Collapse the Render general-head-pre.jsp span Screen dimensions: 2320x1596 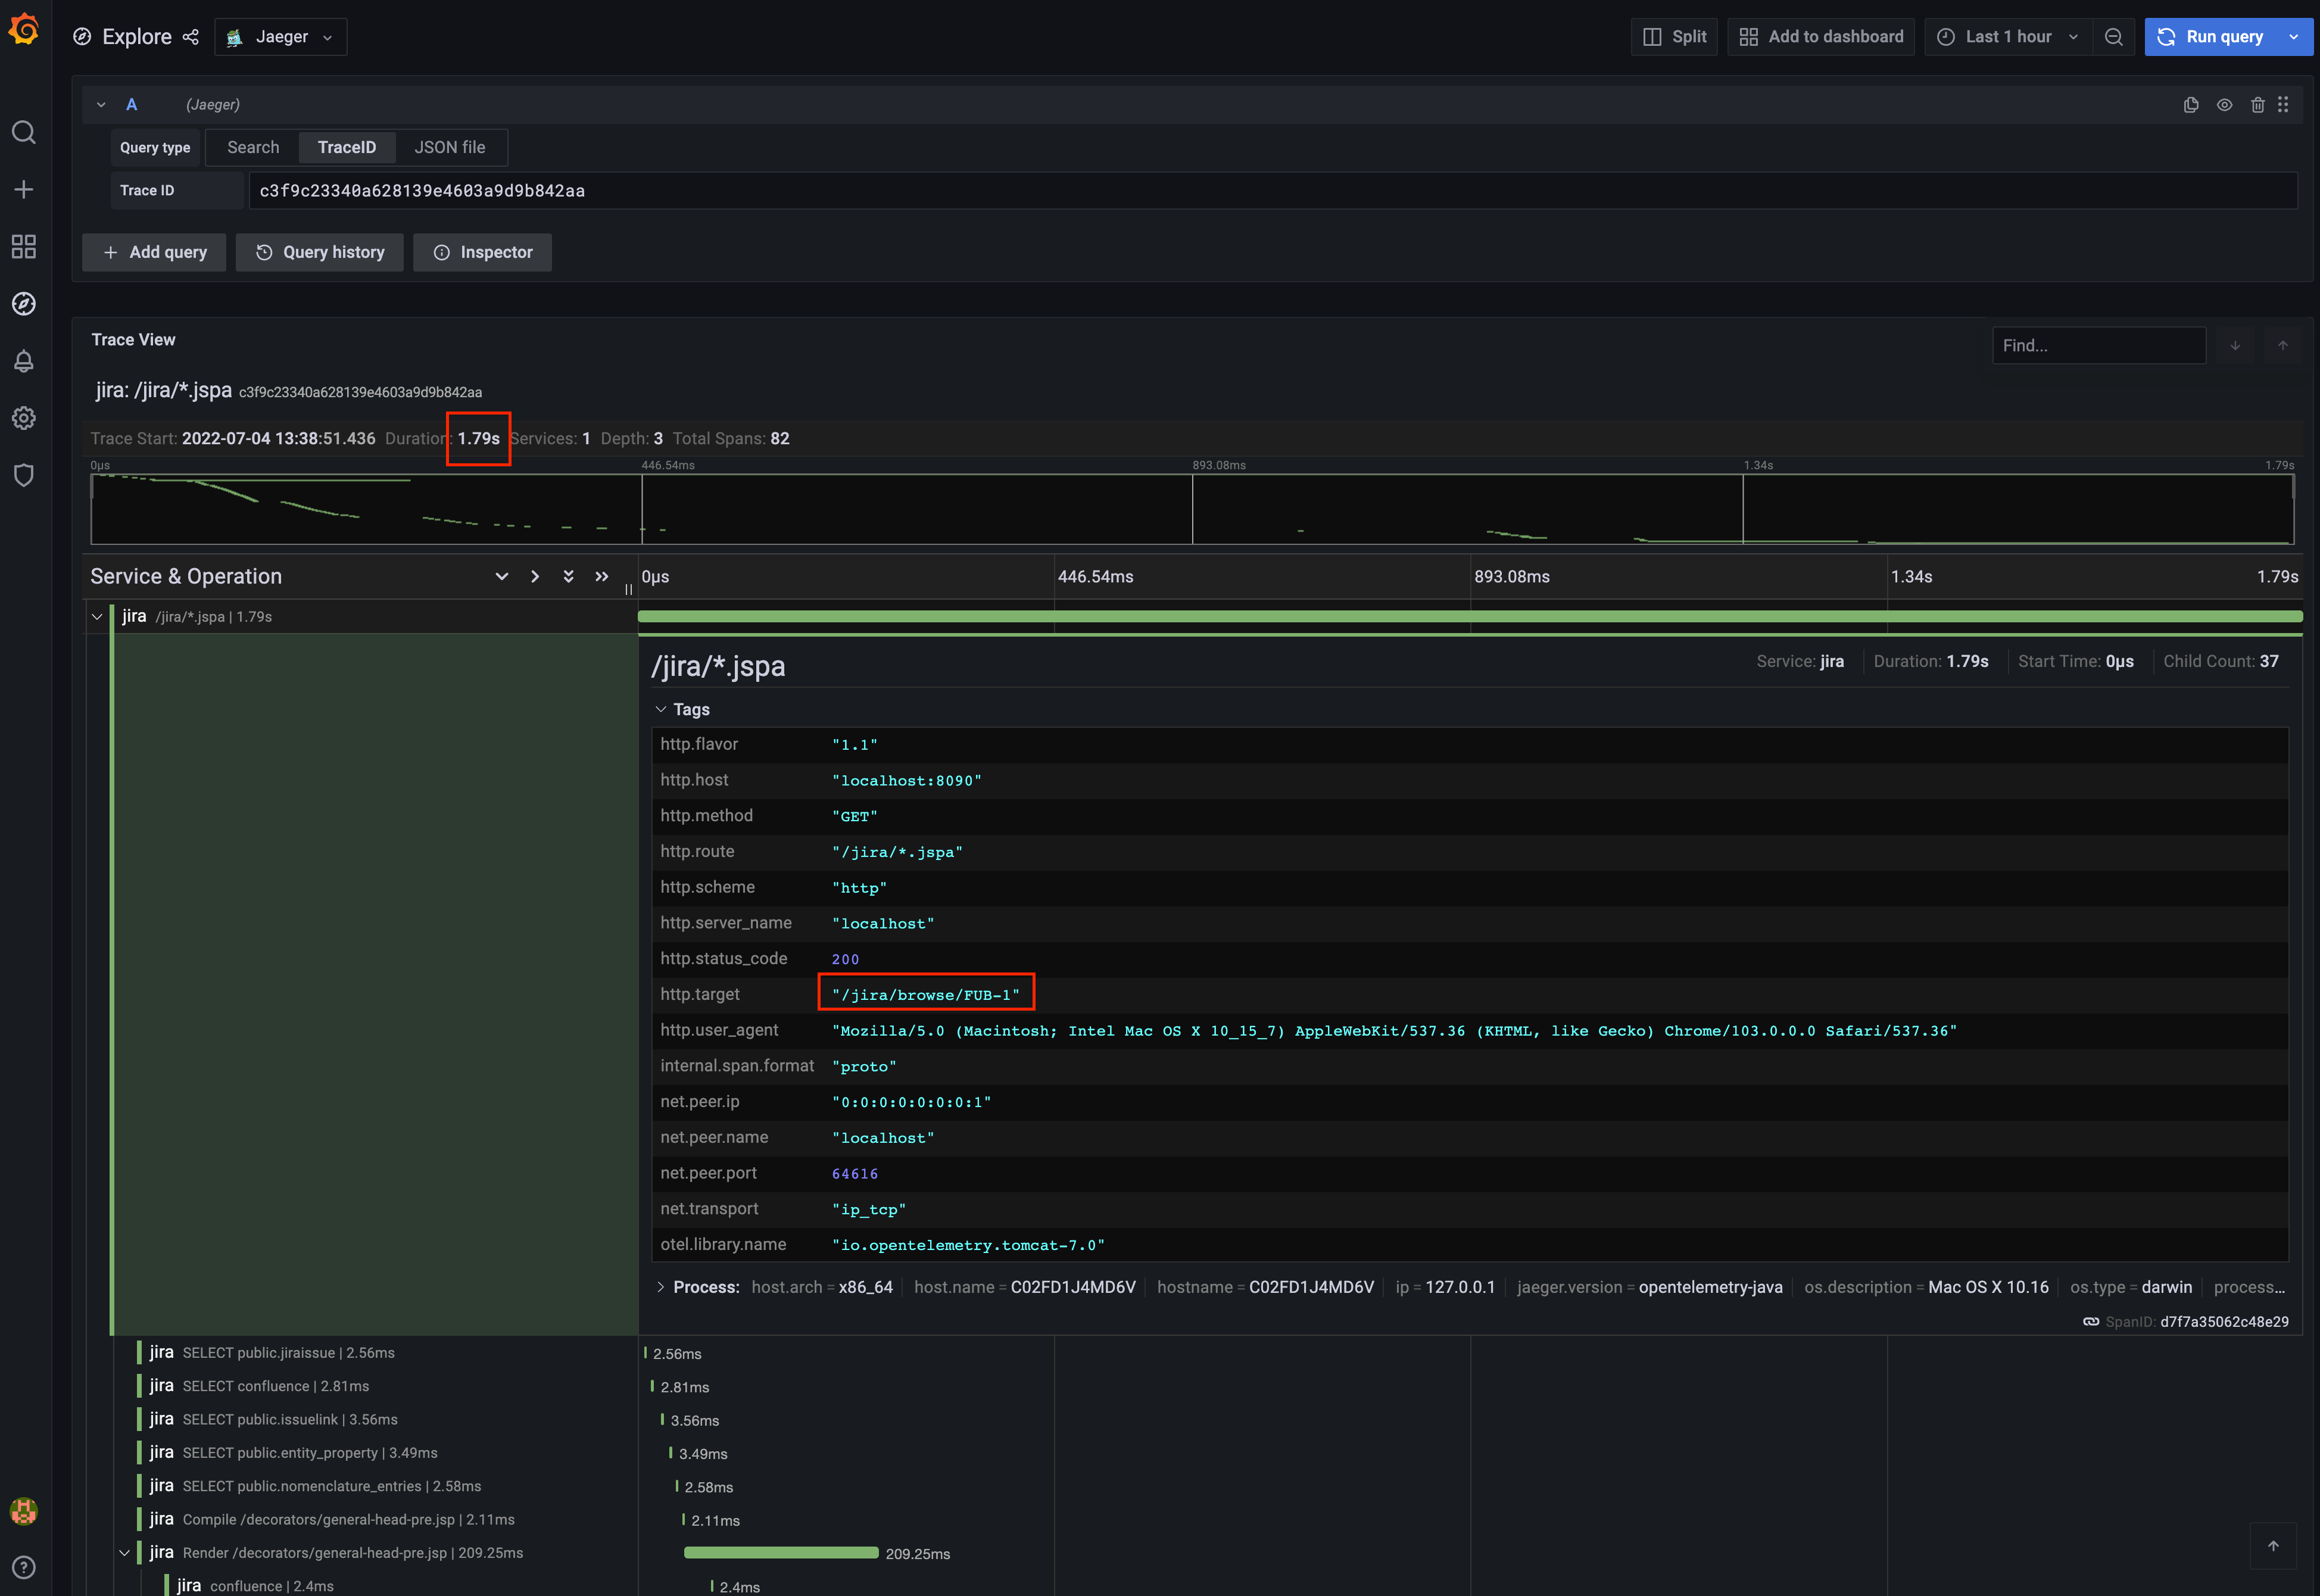pos(125,1553)
